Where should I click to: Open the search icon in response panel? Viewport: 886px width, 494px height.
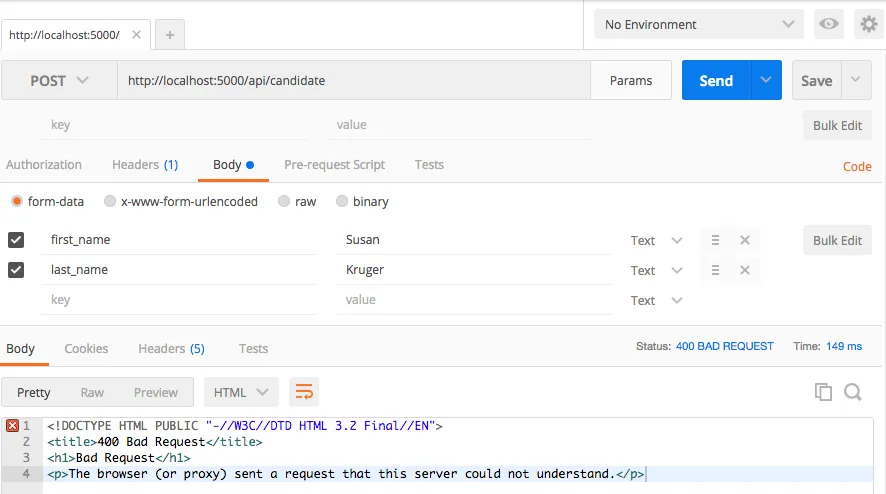(x=853, y=392)
